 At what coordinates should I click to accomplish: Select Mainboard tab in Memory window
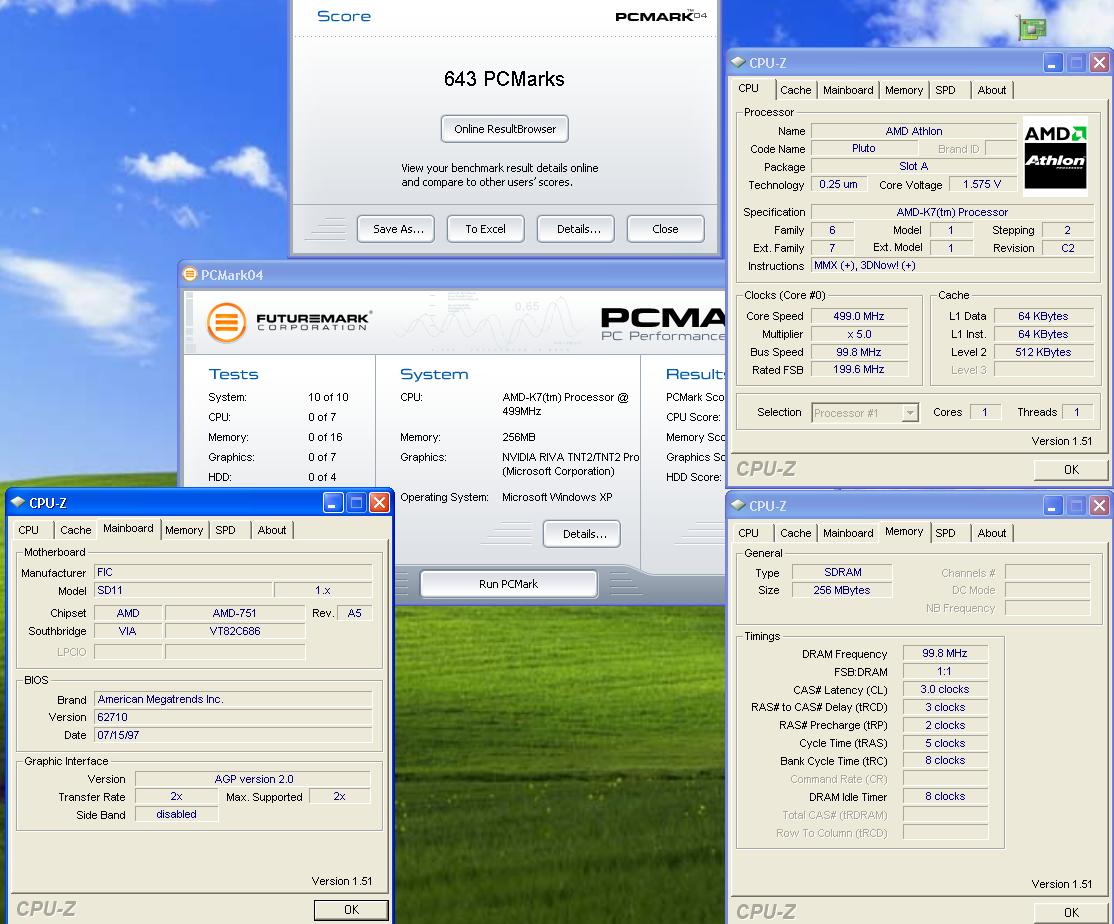tap(848, 533)
